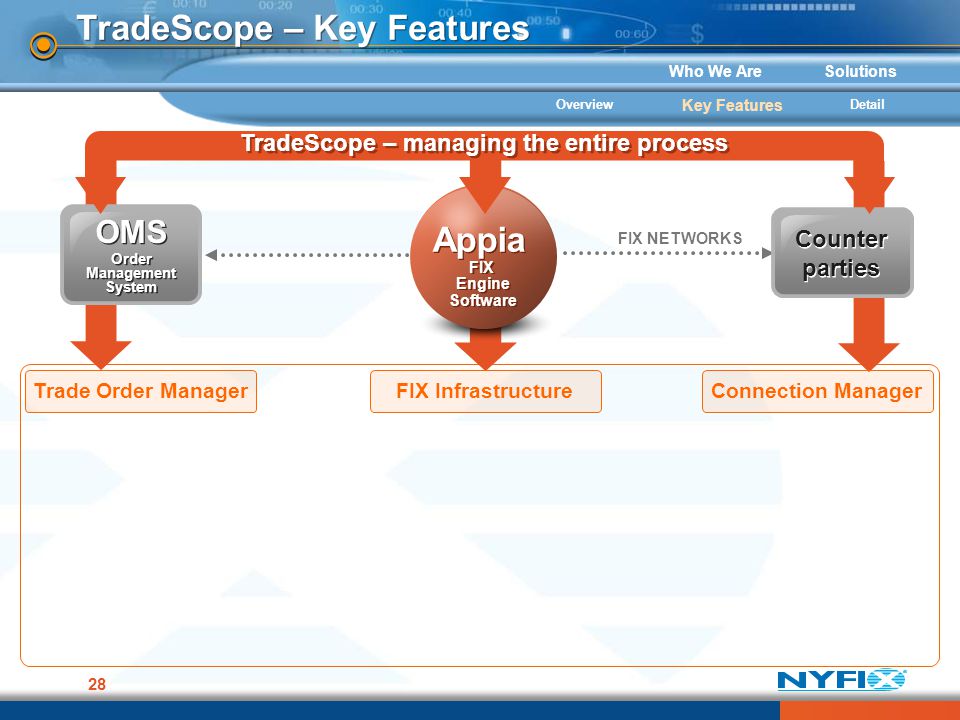
Task: Click the FIX Infrastructure box
Action: (486, 391)
